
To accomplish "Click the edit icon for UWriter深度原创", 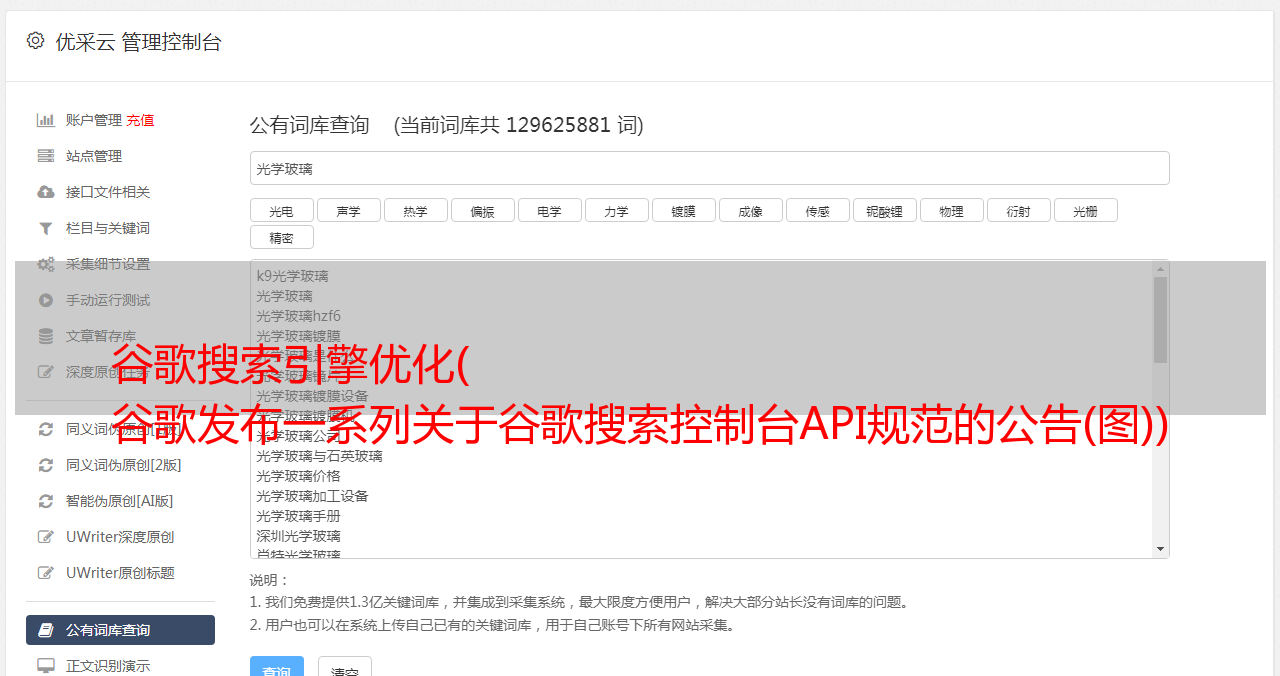I will coord(46,537).
